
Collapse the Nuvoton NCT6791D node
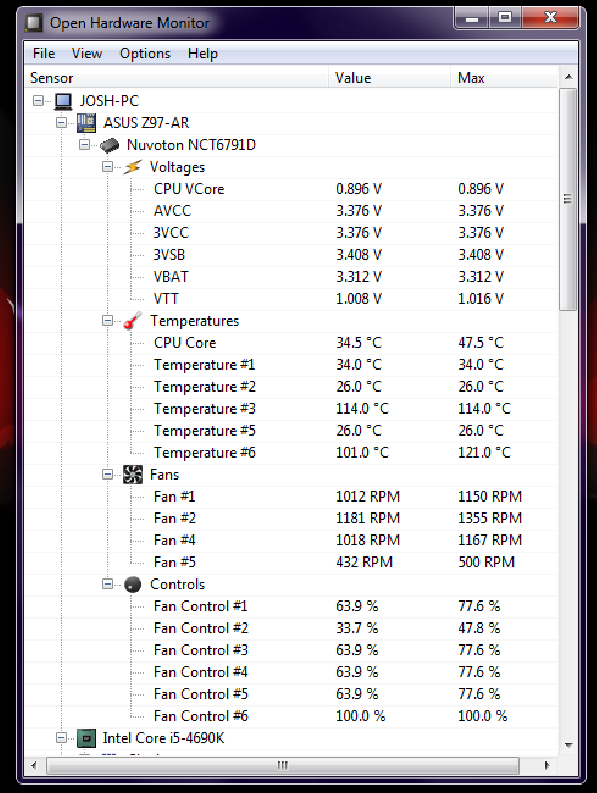pyautogui.click(x=84, y=145)
